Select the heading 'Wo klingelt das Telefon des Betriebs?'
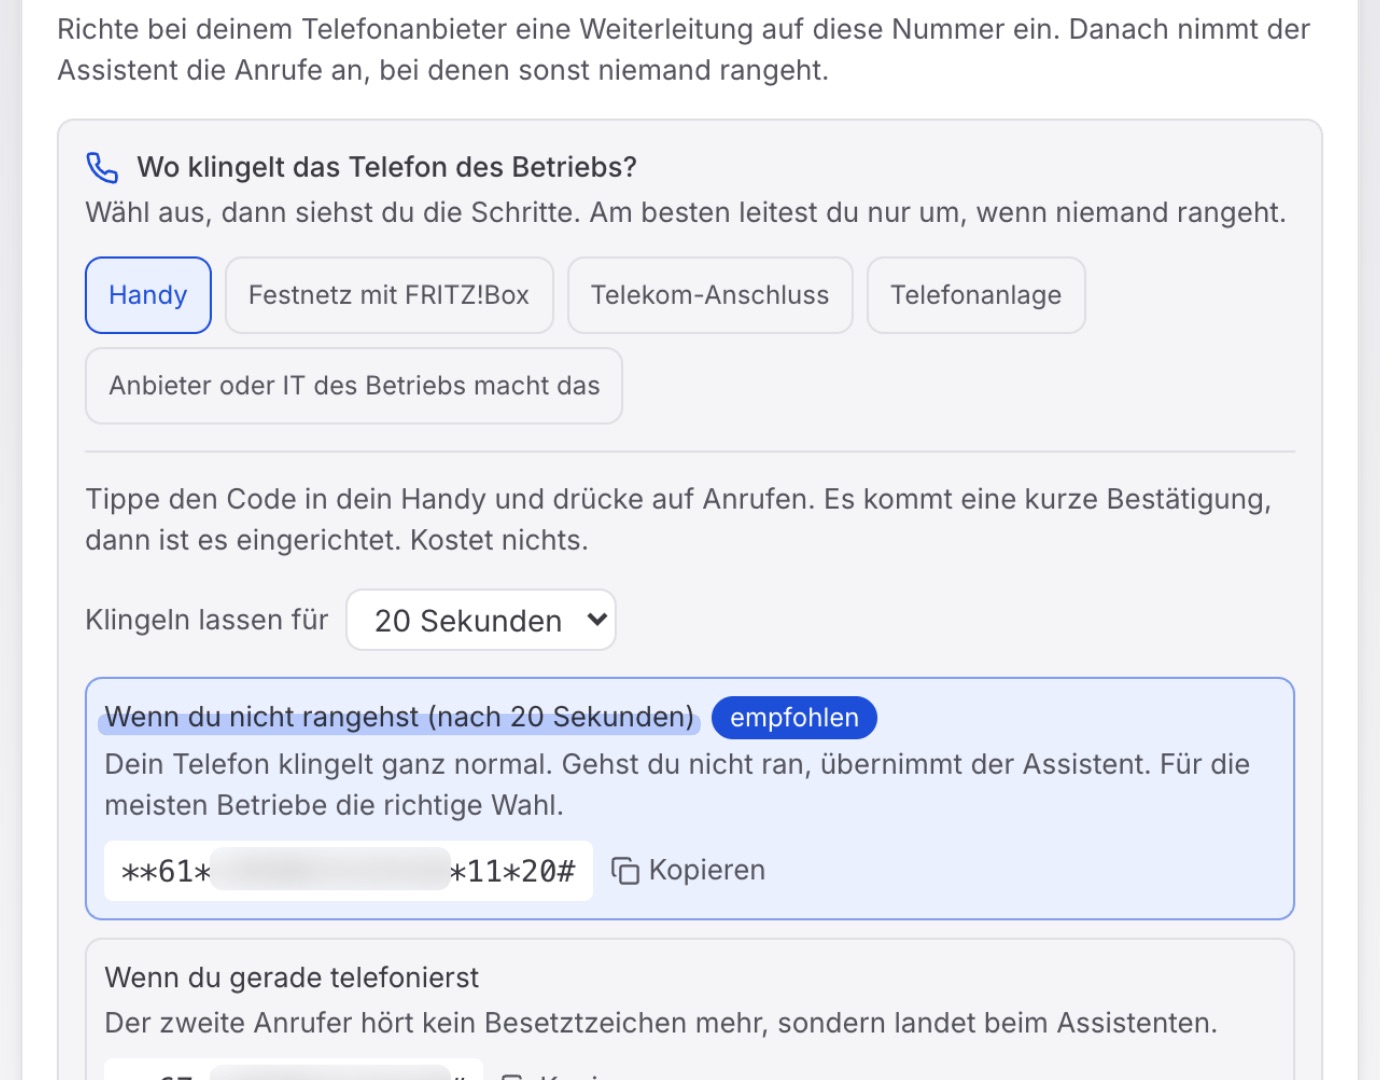 tap(387, 167)
